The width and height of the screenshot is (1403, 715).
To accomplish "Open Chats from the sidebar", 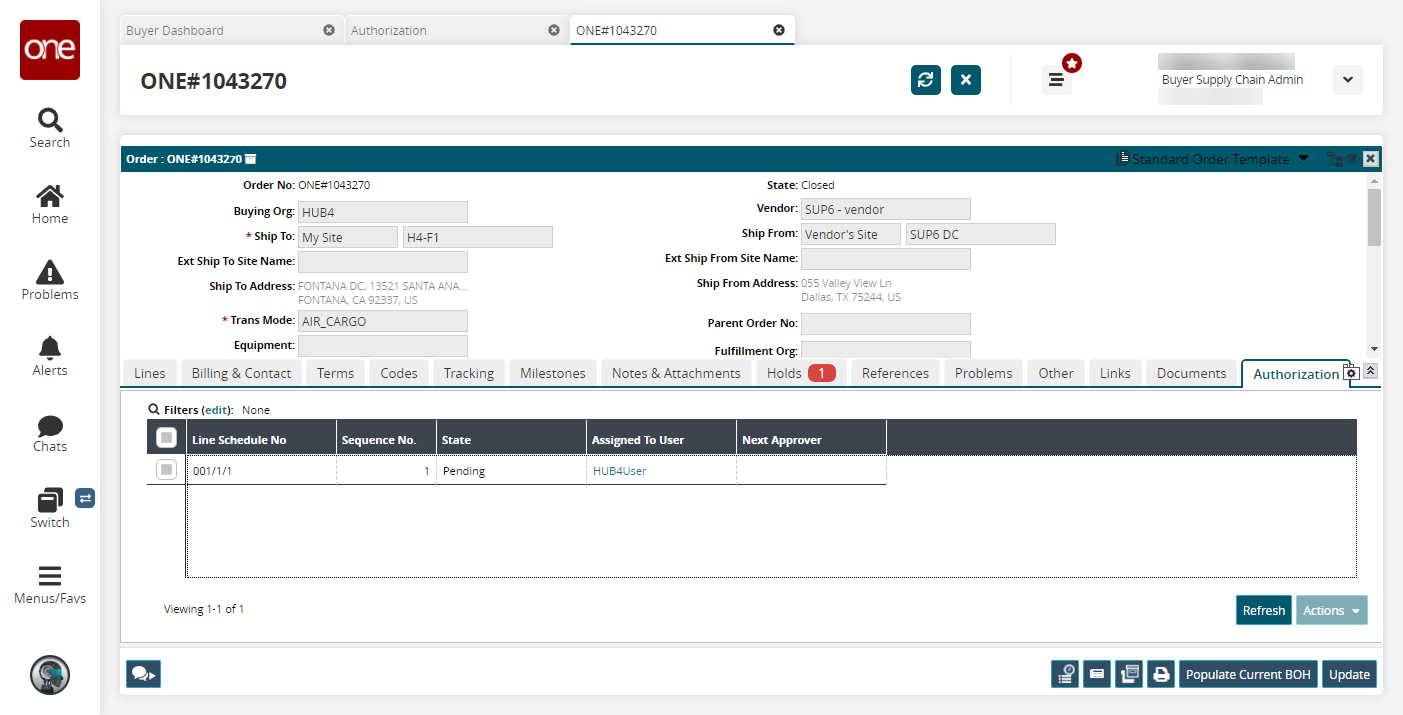I will [50, 432].
